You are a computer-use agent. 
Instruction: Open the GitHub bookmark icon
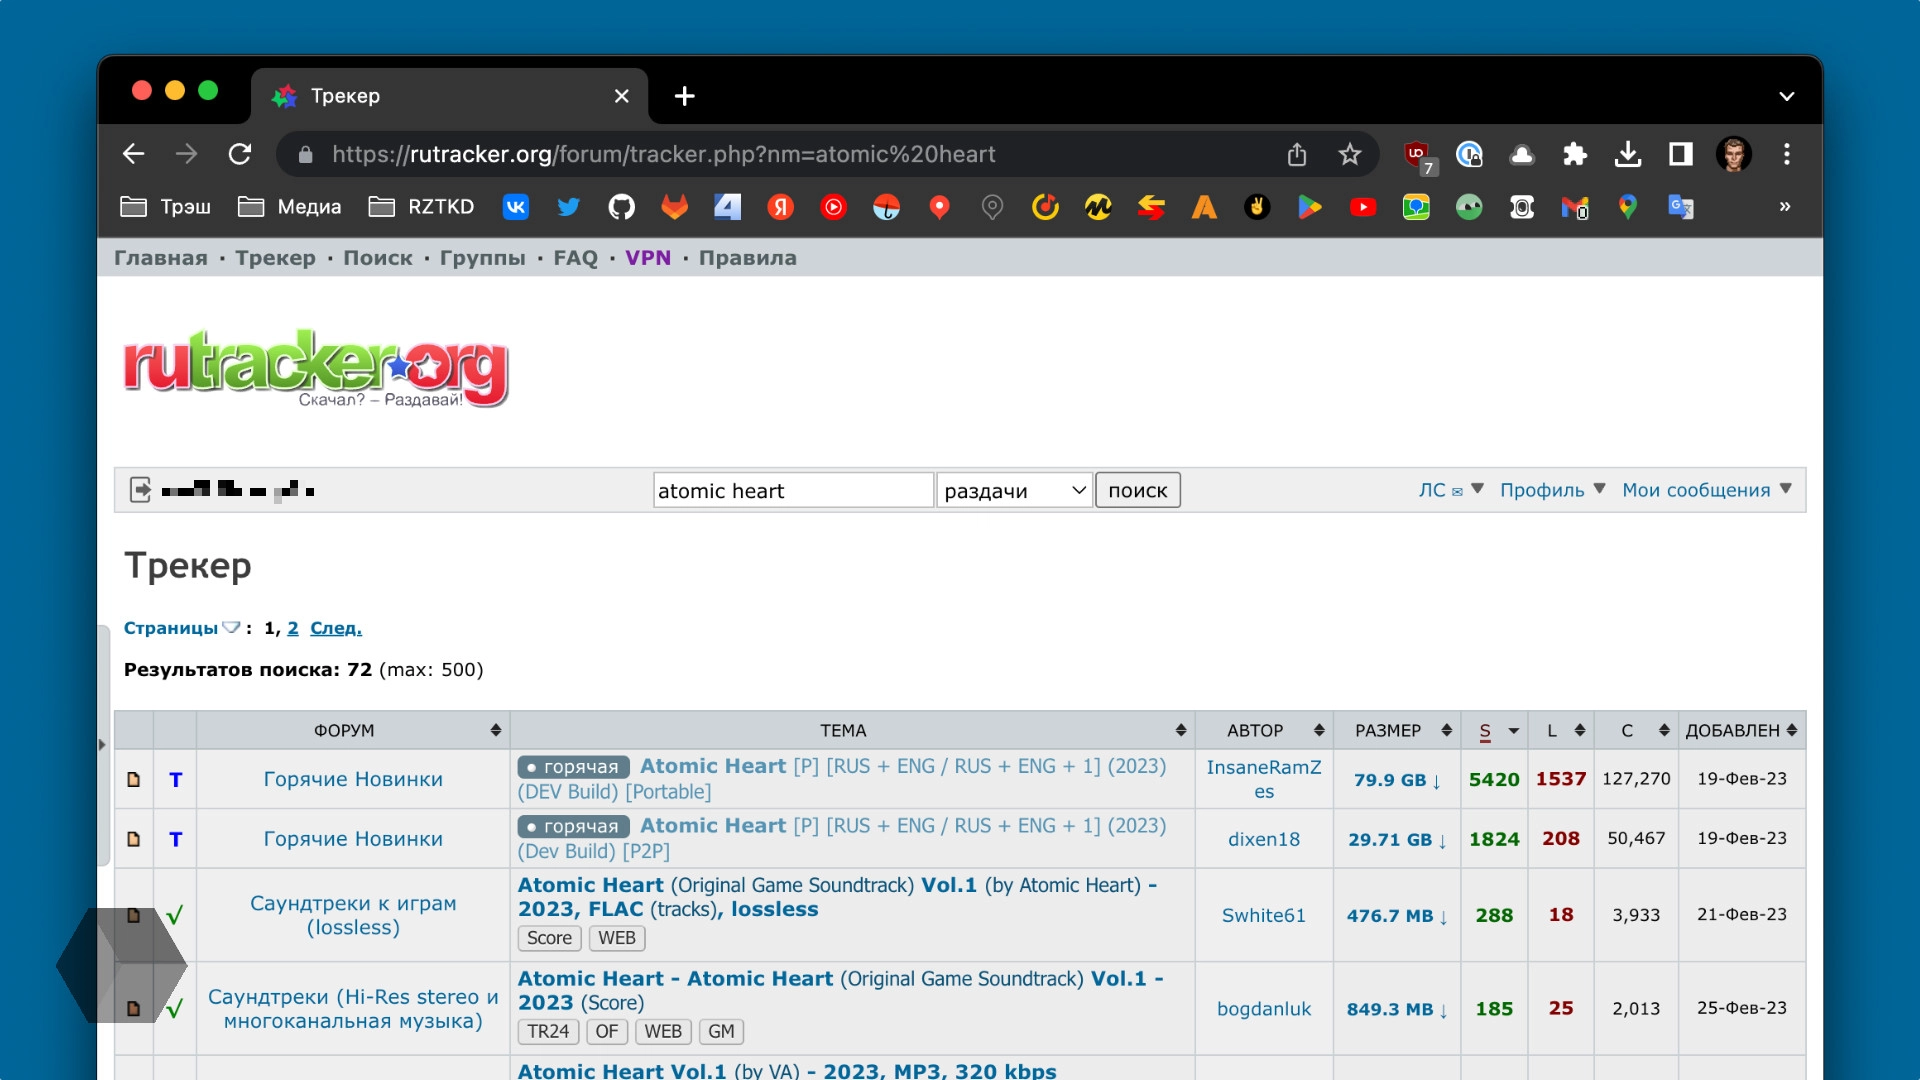[x=621, y=207]
